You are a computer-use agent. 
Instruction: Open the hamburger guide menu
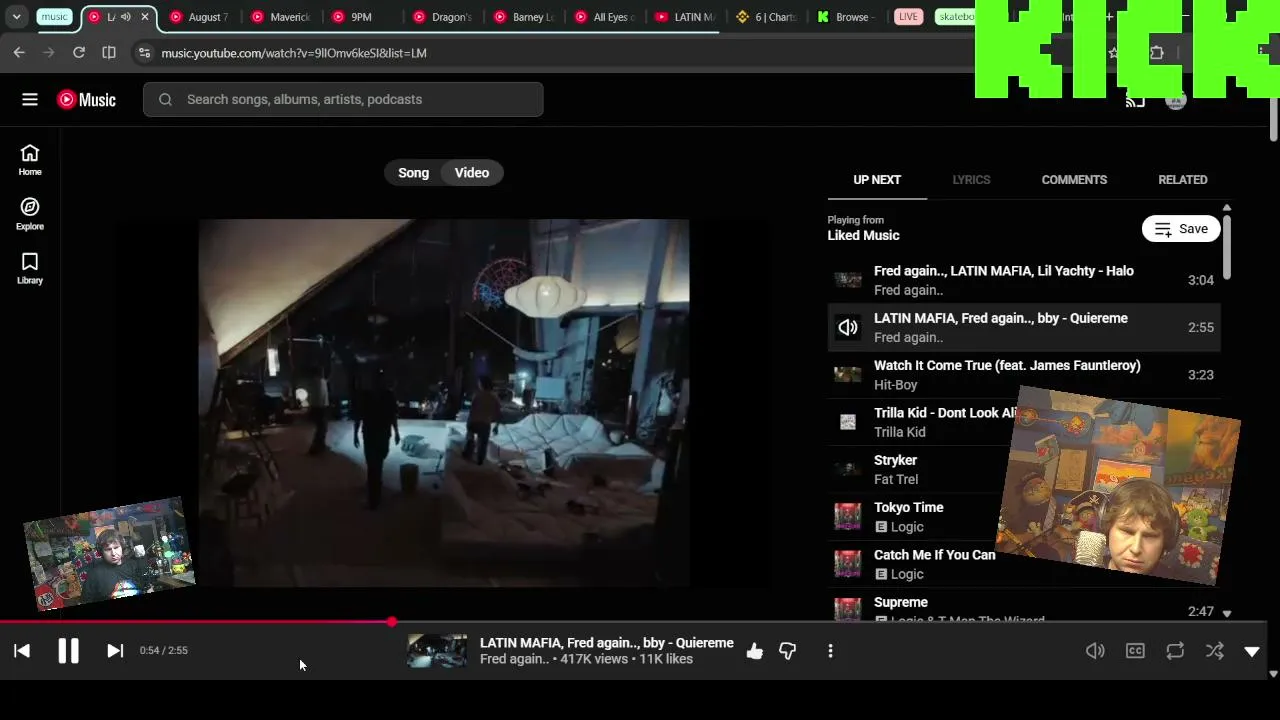30,99
